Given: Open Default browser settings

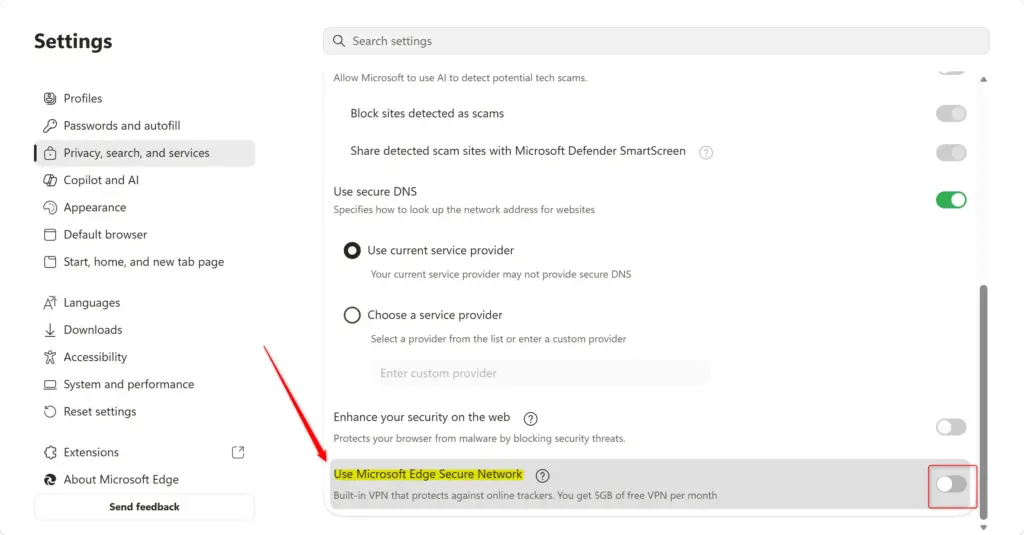Looking at the screenshot, I should coord(144,235).
